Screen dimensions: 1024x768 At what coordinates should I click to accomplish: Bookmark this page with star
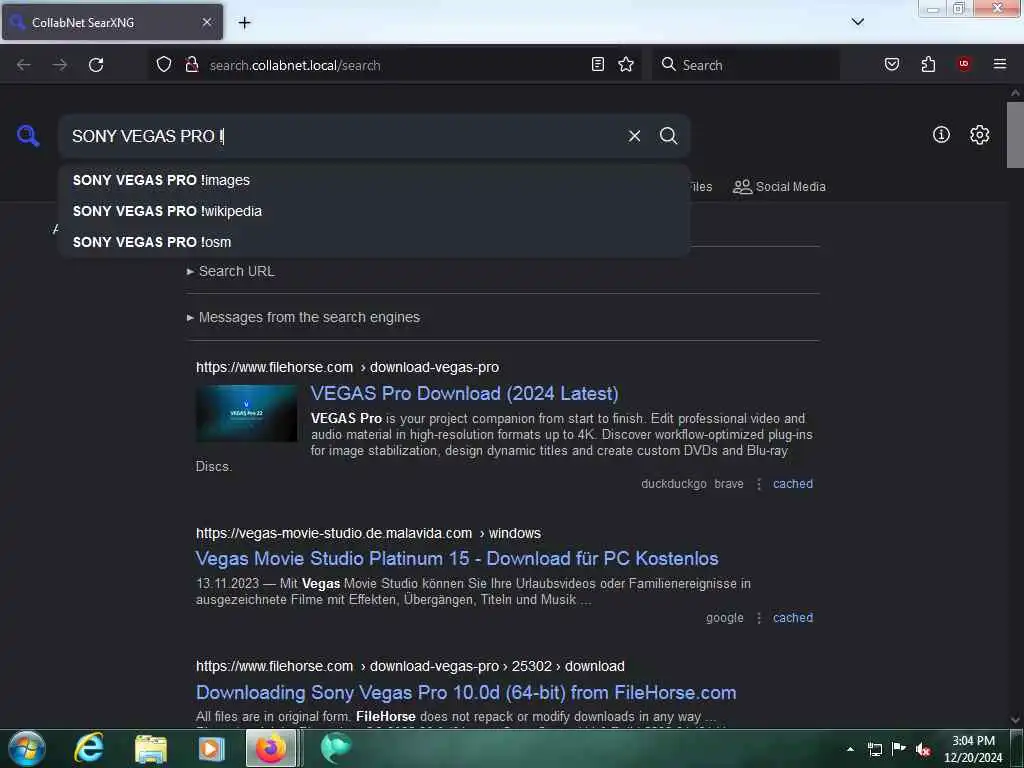(626, 64)
